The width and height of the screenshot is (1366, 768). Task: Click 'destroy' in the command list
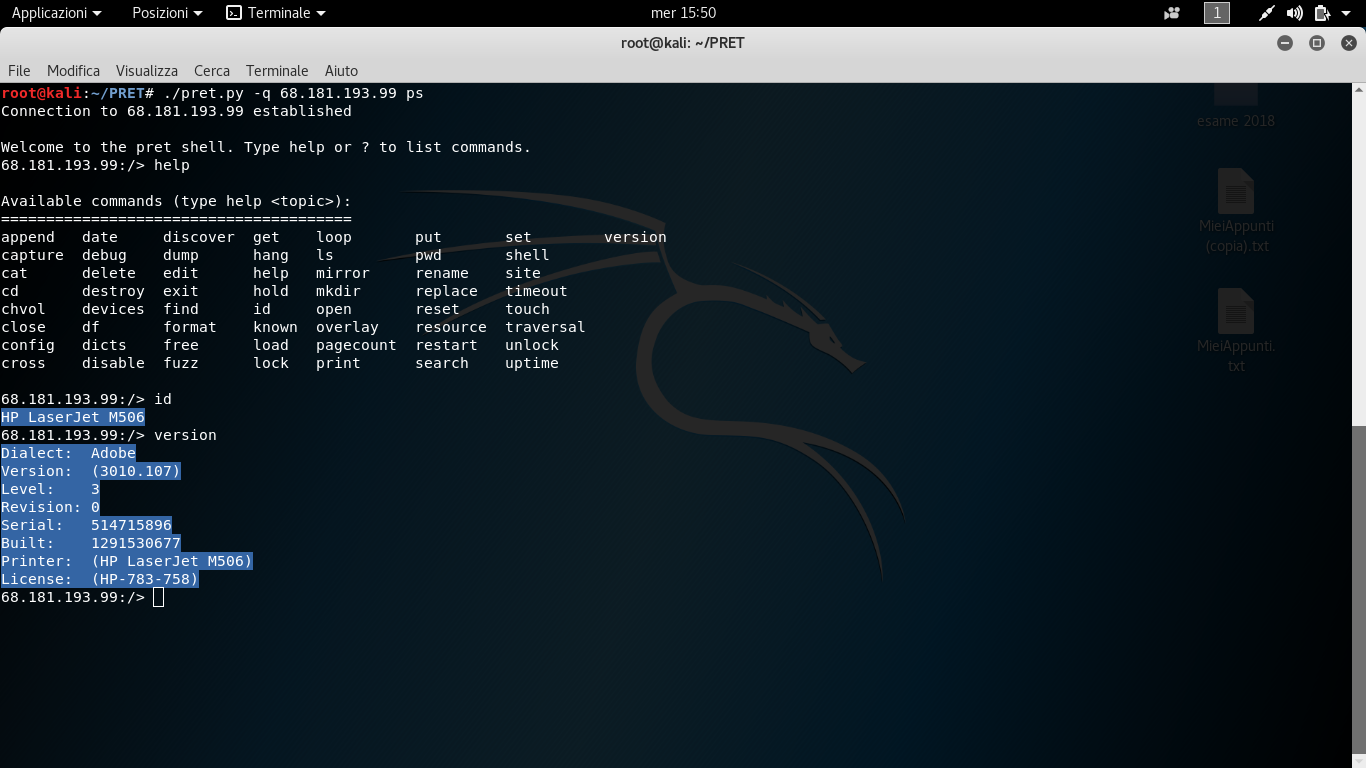tap(113, 291)
